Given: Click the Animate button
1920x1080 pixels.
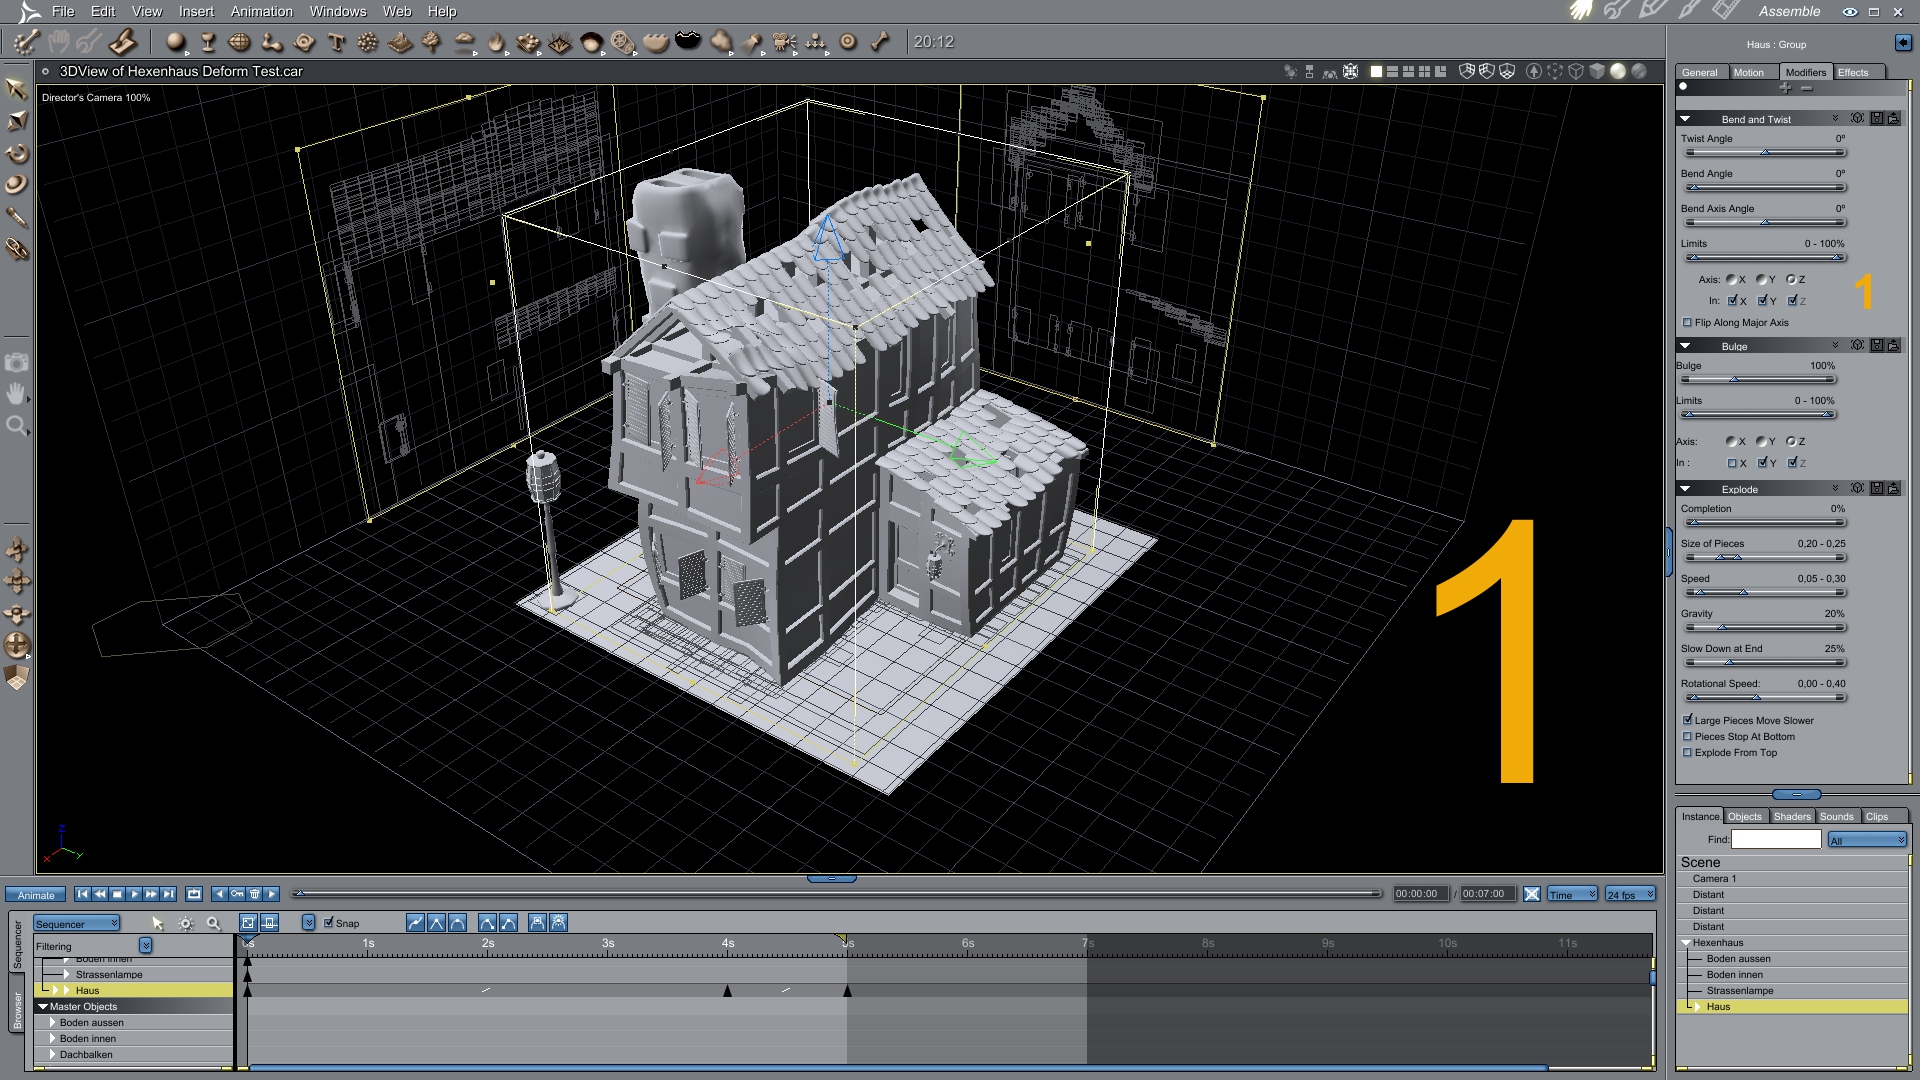Looking at the screenshot, I should (x=36, y=895).
